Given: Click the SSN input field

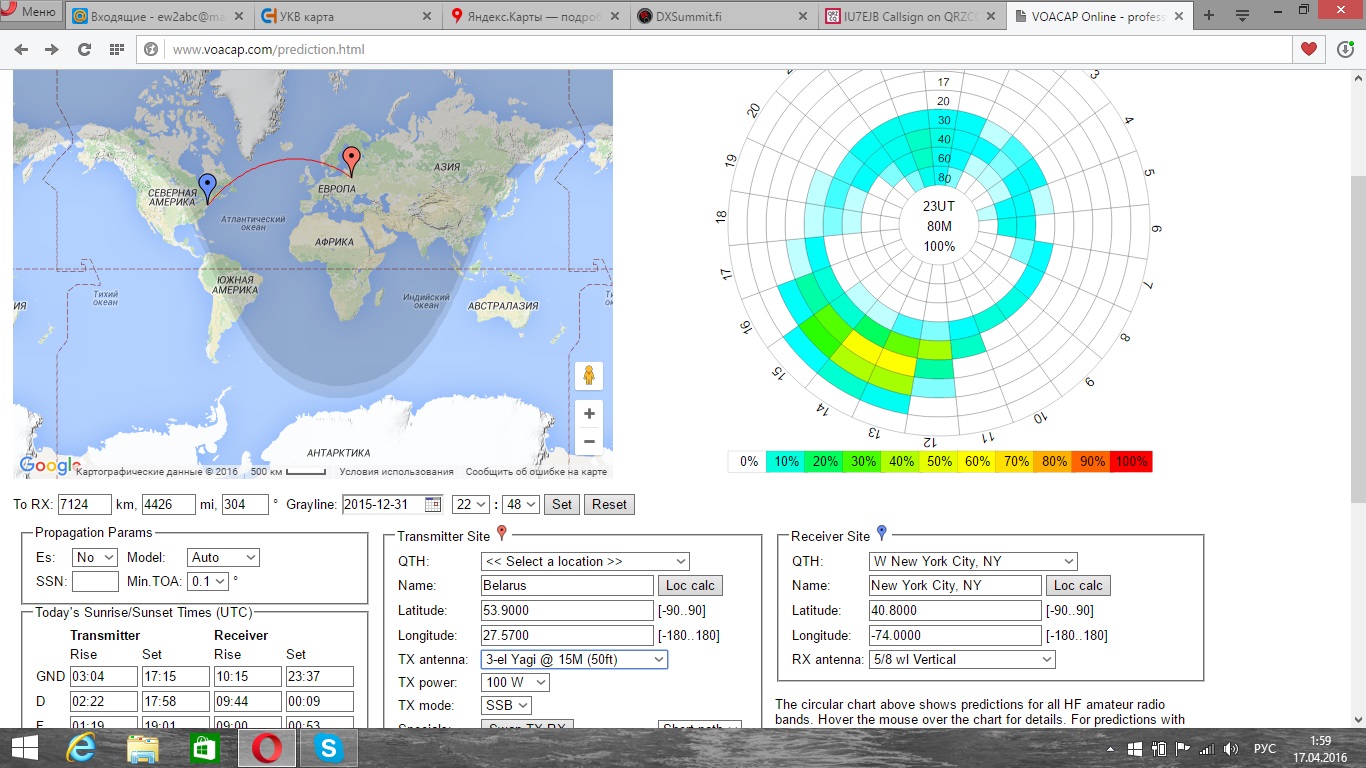Looking at the screenshot, I should pyautogui.click(x=95, y=581).
